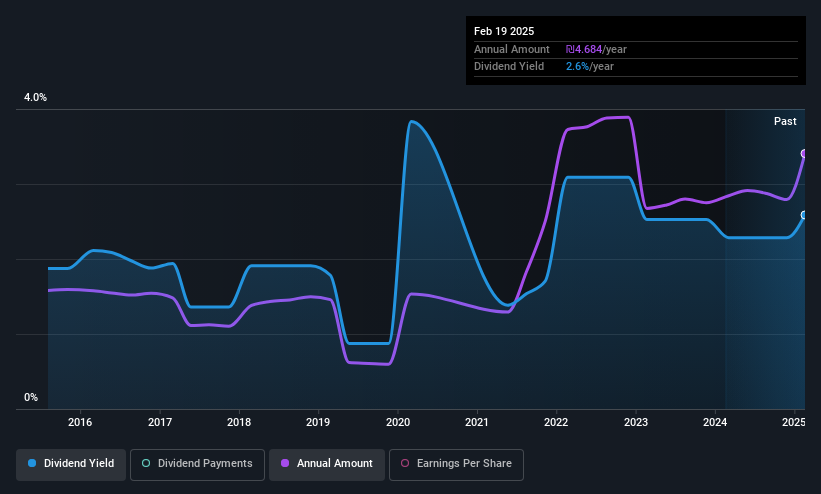Image resolution: width=821 pixels, height=494 pixels.
Task: Click the 0% y-axis label
Action: pyautogui.click(x=31, y=398)
